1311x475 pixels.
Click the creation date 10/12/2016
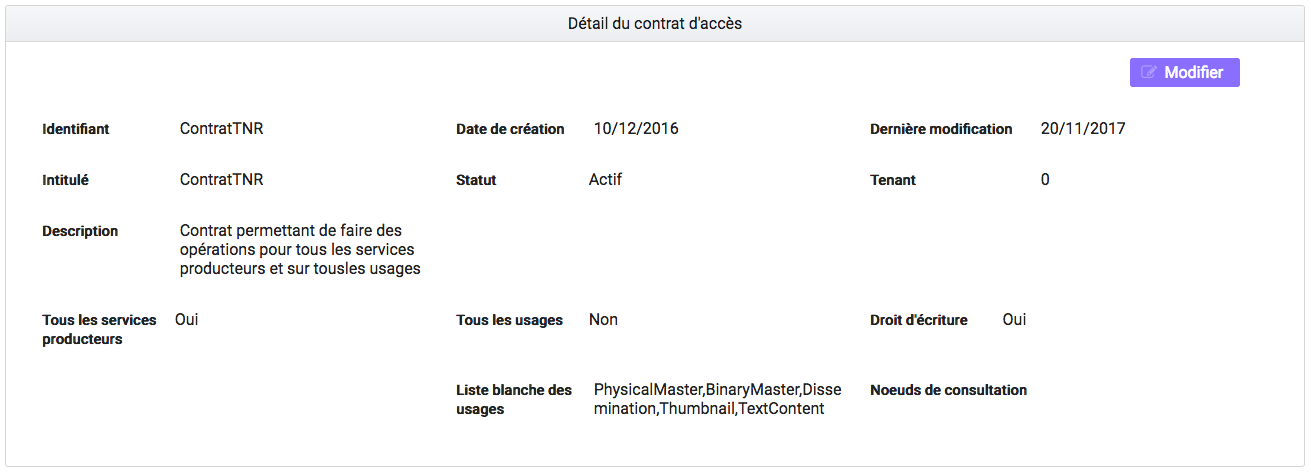pyautogui.click(x=636, y=129)
